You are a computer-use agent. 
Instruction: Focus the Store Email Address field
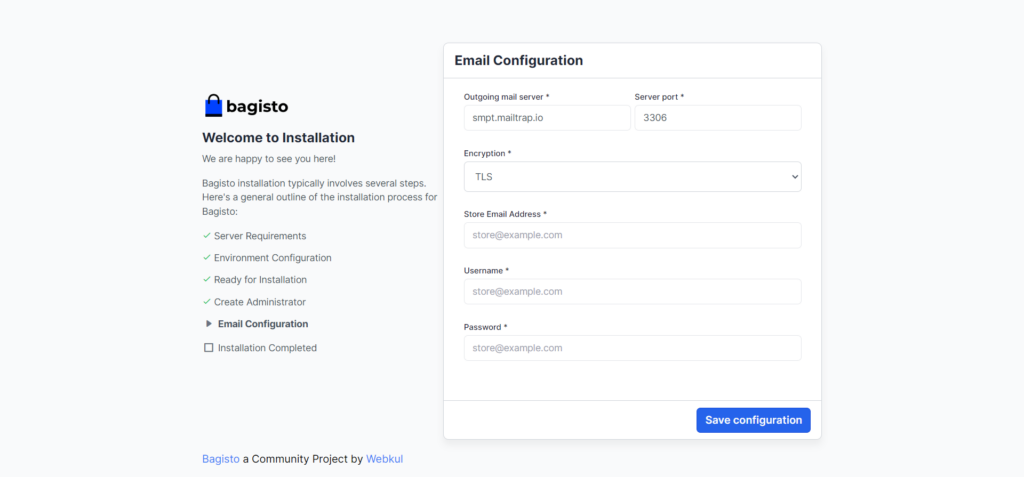632,235
